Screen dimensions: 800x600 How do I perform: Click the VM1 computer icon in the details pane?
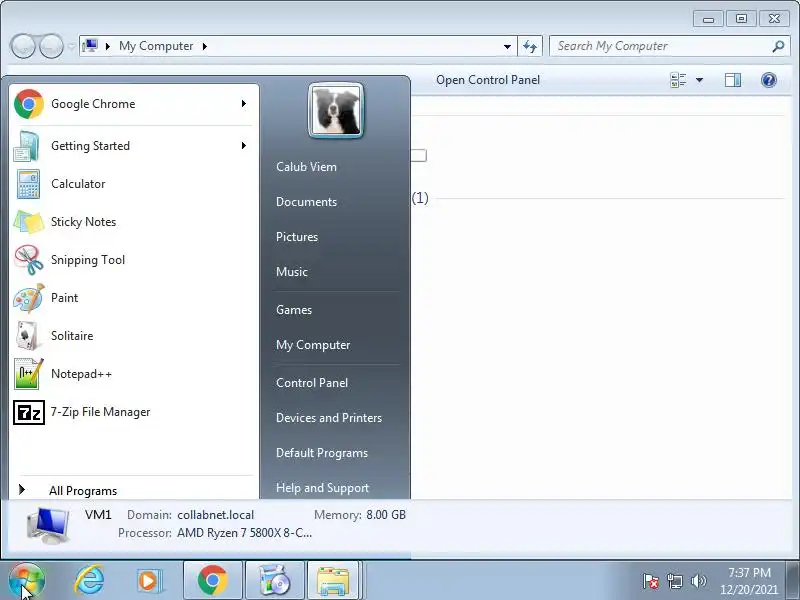click(48, 526)
